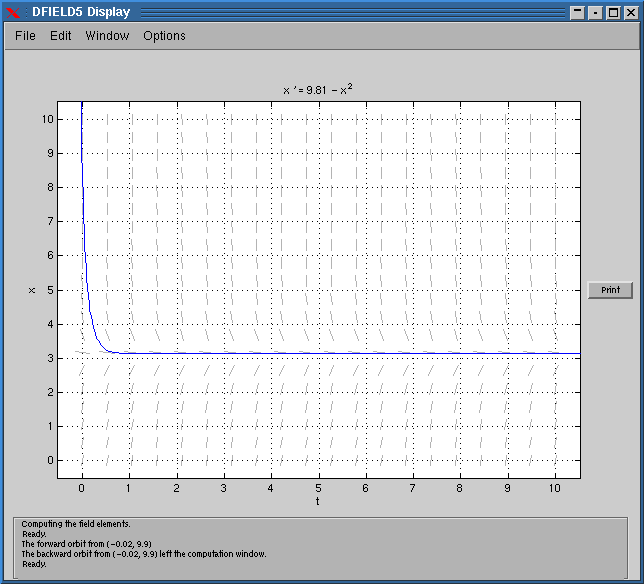Click the tick label 10 on the t-axis

pos(555,488)
